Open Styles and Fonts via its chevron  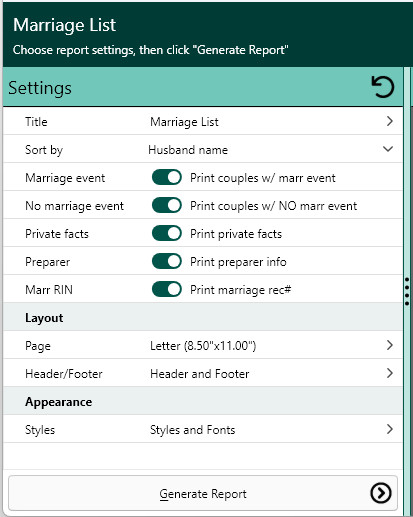tap(390, 429)
